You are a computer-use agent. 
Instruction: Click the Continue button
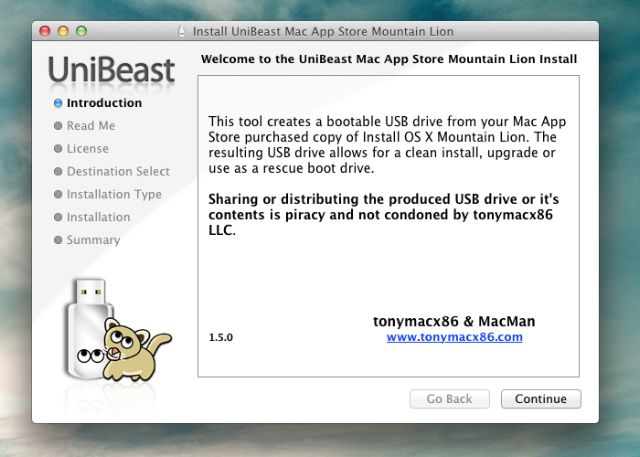[x=541, y=399]
